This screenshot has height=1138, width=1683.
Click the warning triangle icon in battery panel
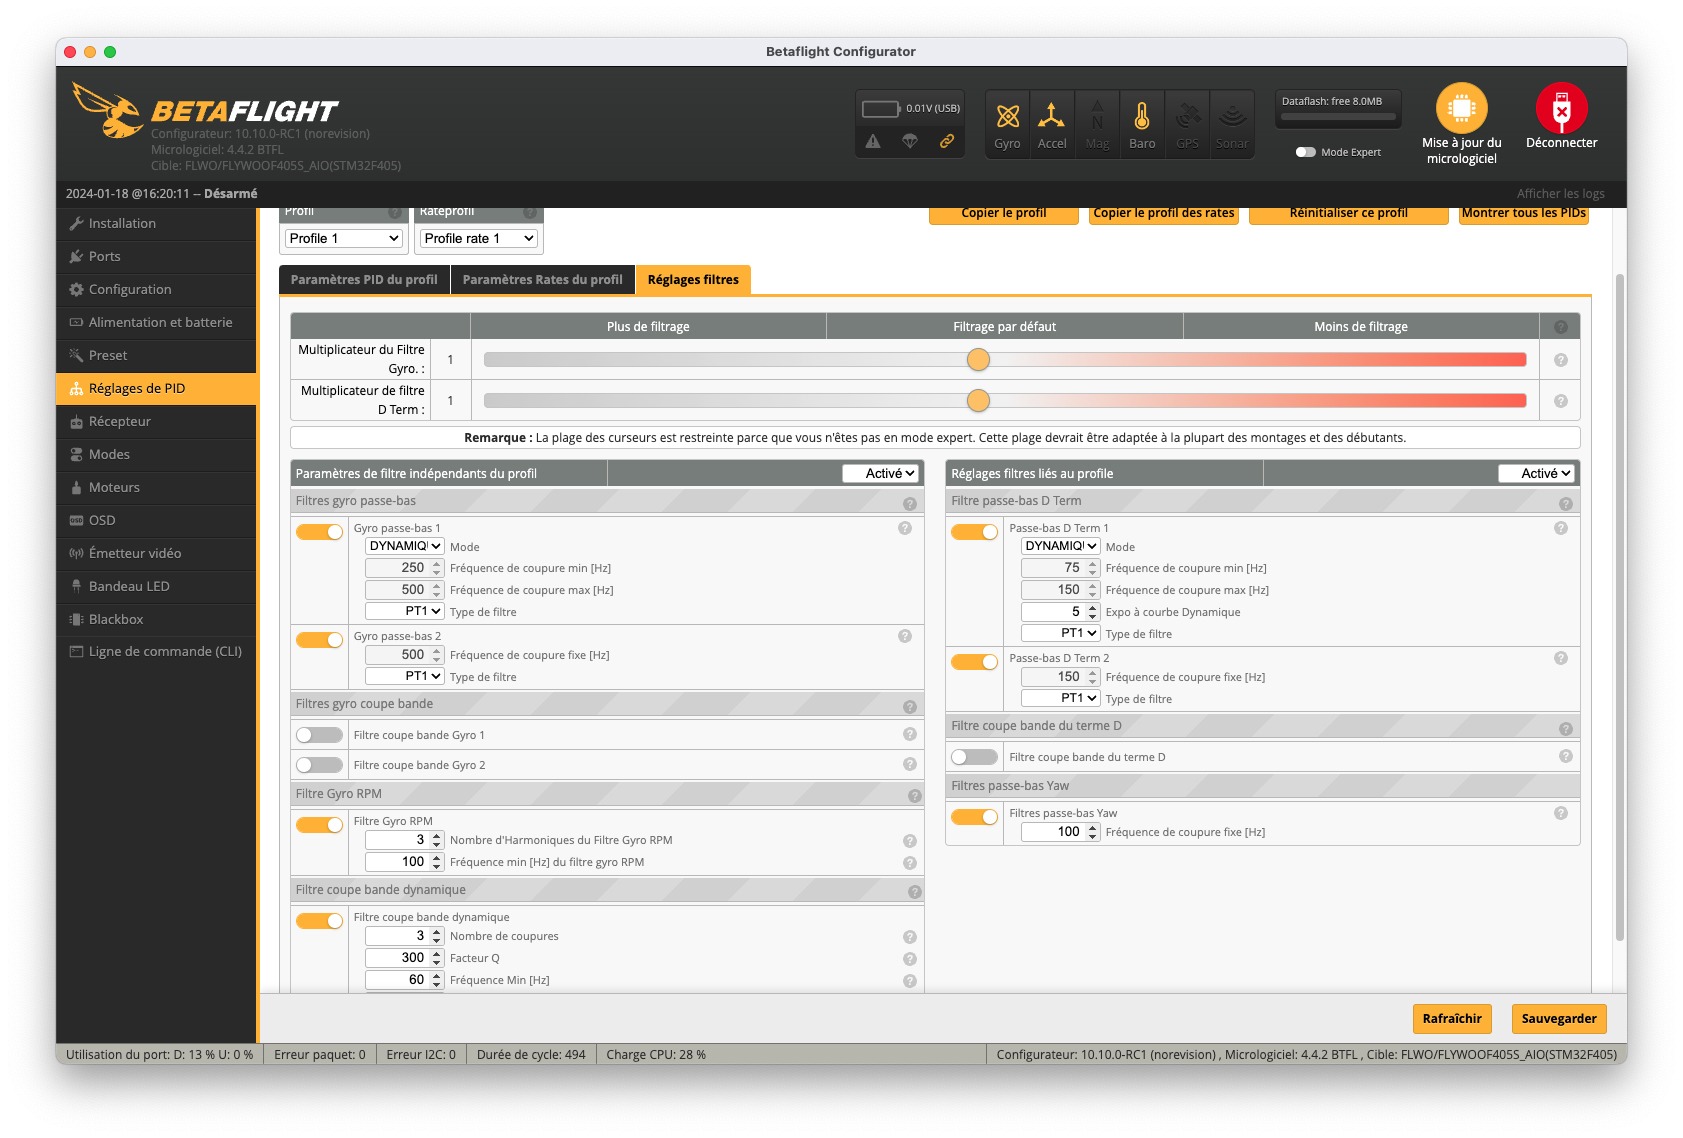click(x=873, y=141)
